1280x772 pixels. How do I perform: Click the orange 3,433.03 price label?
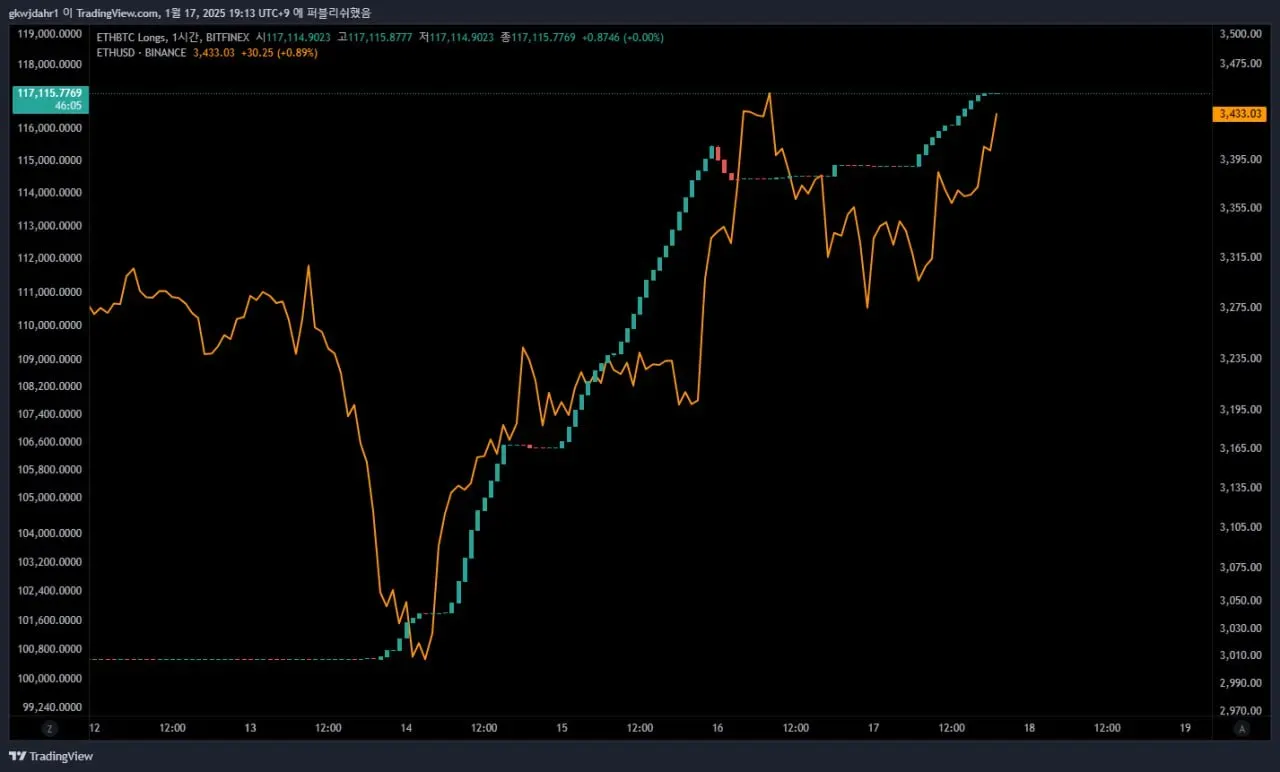(x=1240, y=115)
